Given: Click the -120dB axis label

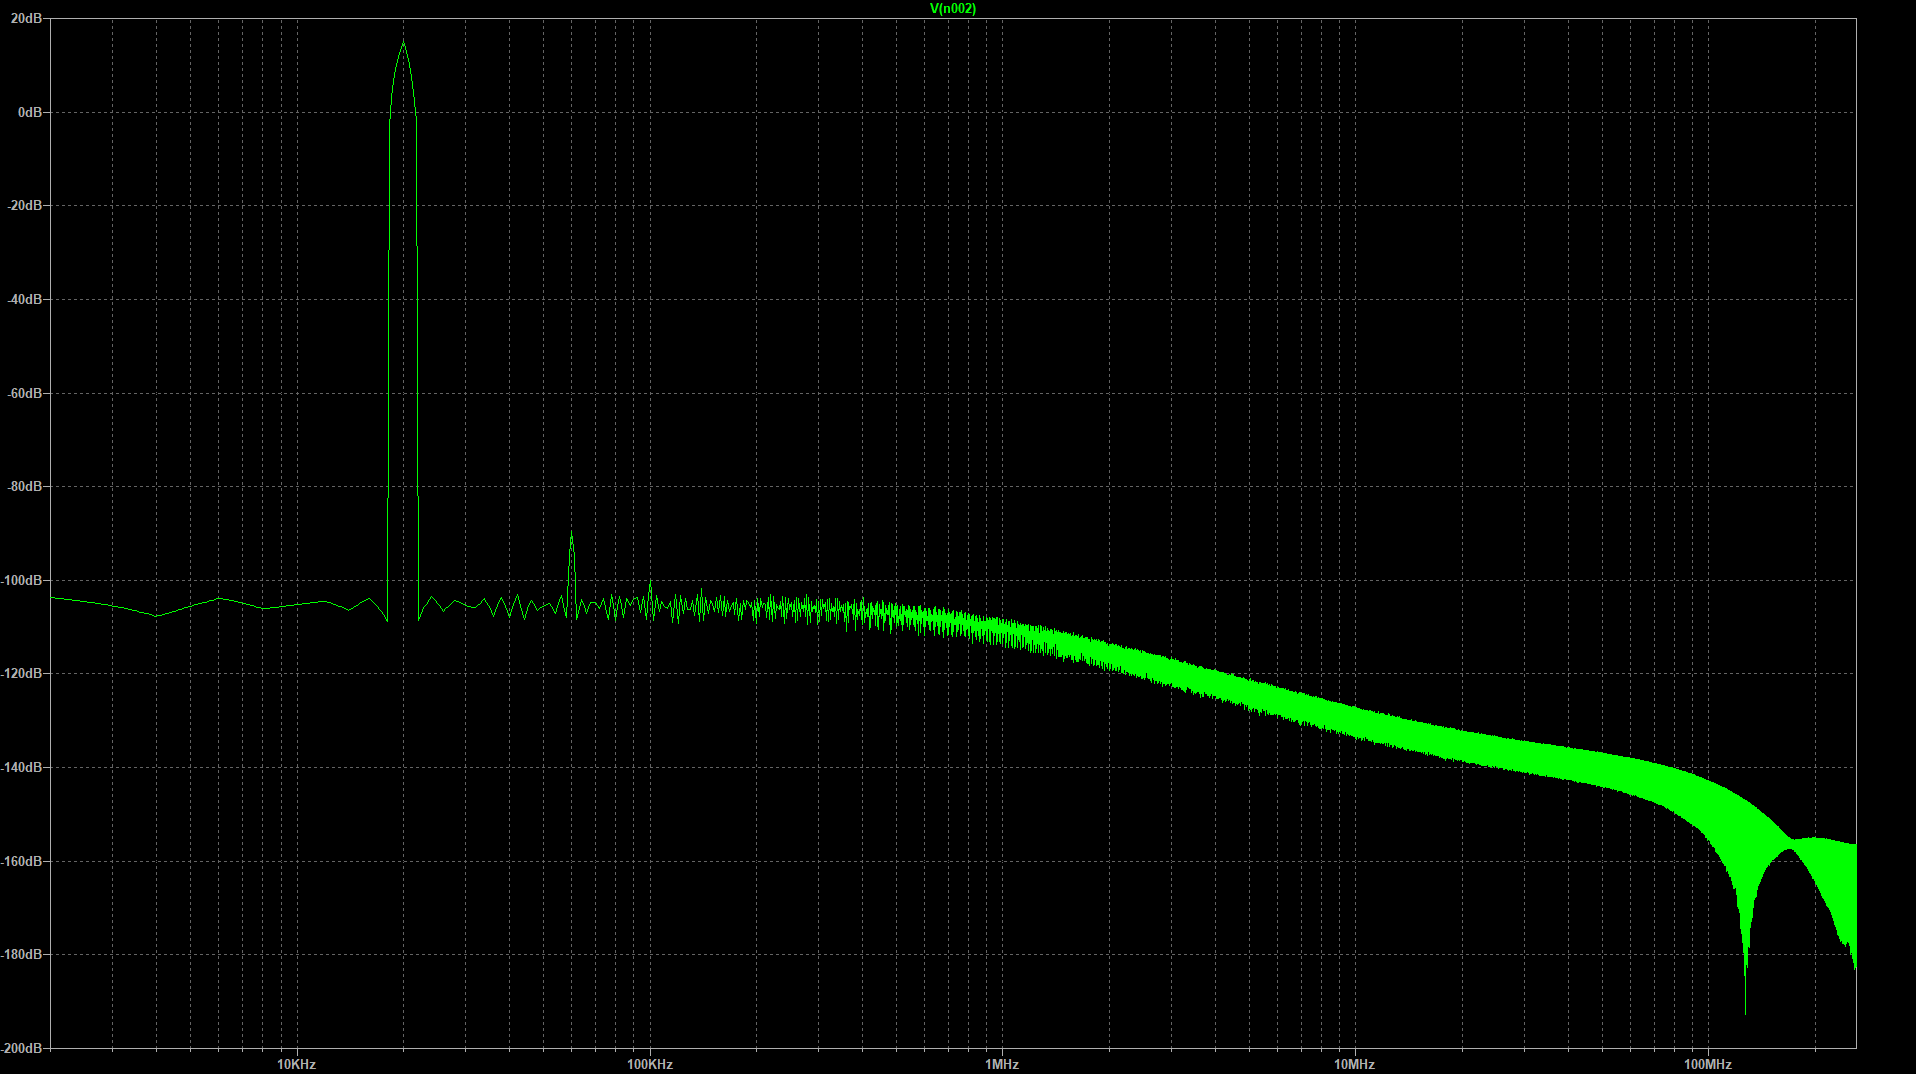Looking at the screenshot, I should (22, 673).
